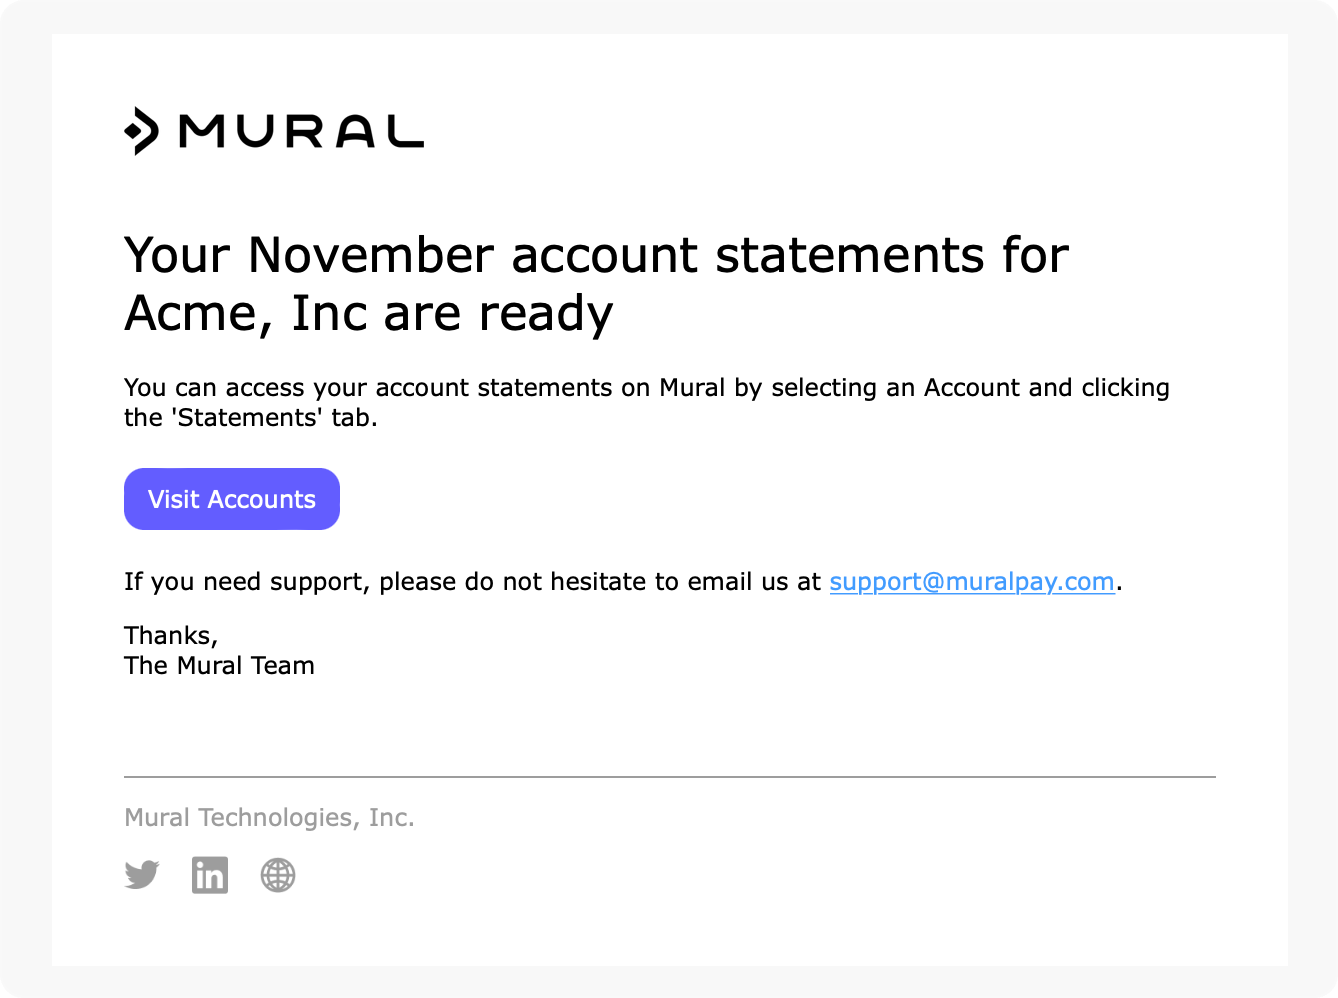Click the 'If you need support' sentence
1338x998 pixels.
pyautogui.click(x=470, y=582)
